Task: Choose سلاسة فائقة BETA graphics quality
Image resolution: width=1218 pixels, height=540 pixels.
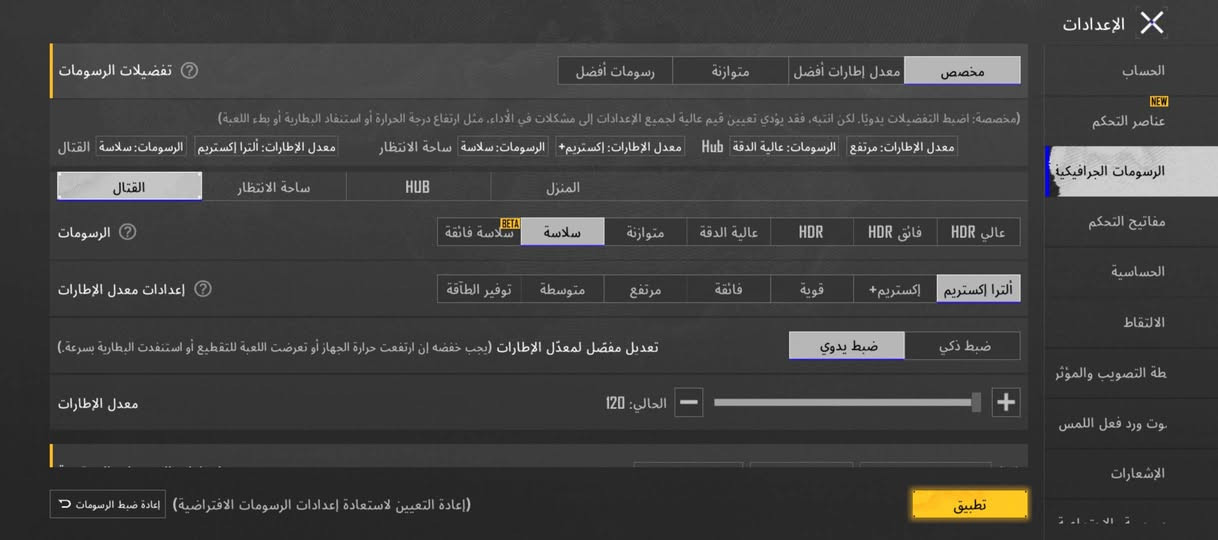Action: [x=479, y=232]
